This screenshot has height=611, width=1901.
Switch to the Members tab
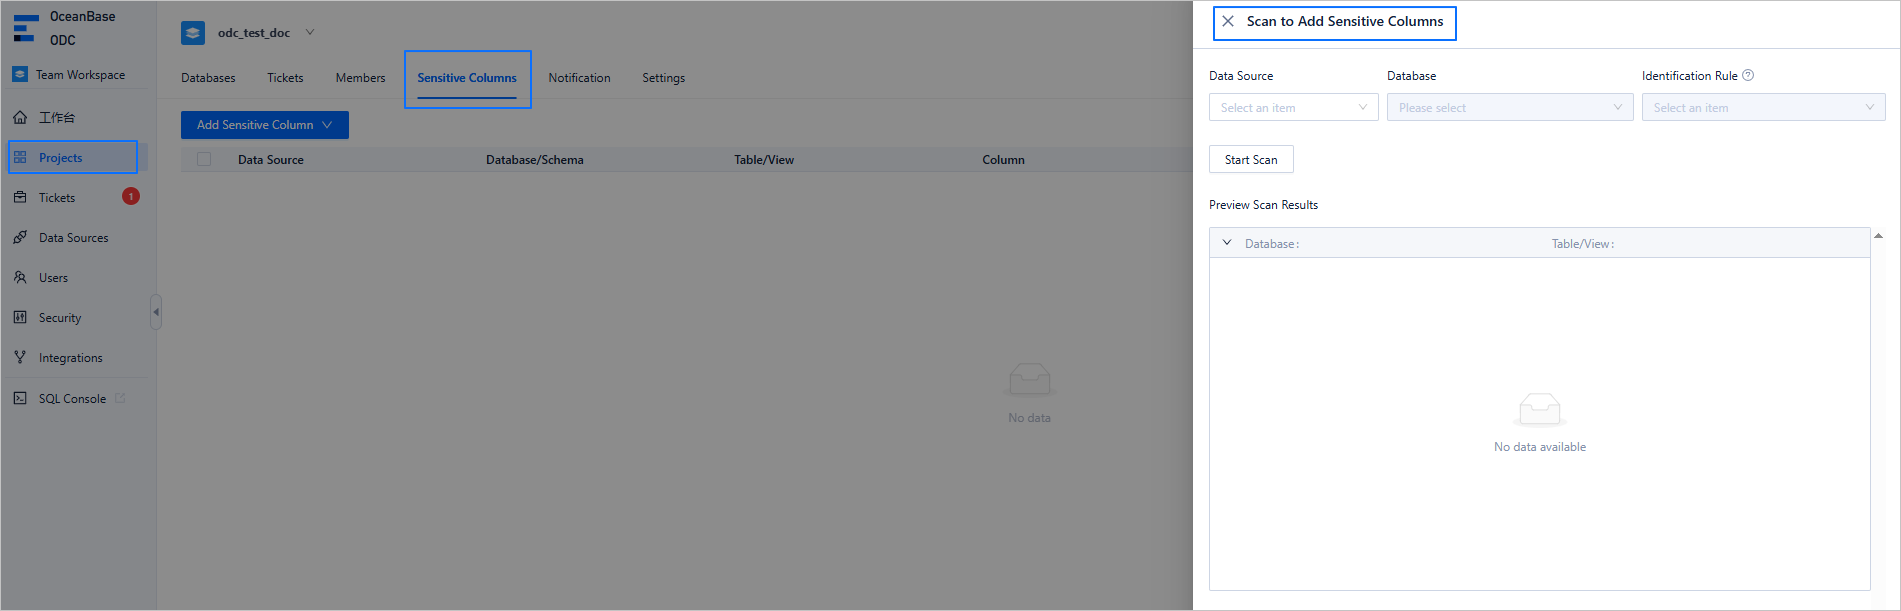[360, 78]
